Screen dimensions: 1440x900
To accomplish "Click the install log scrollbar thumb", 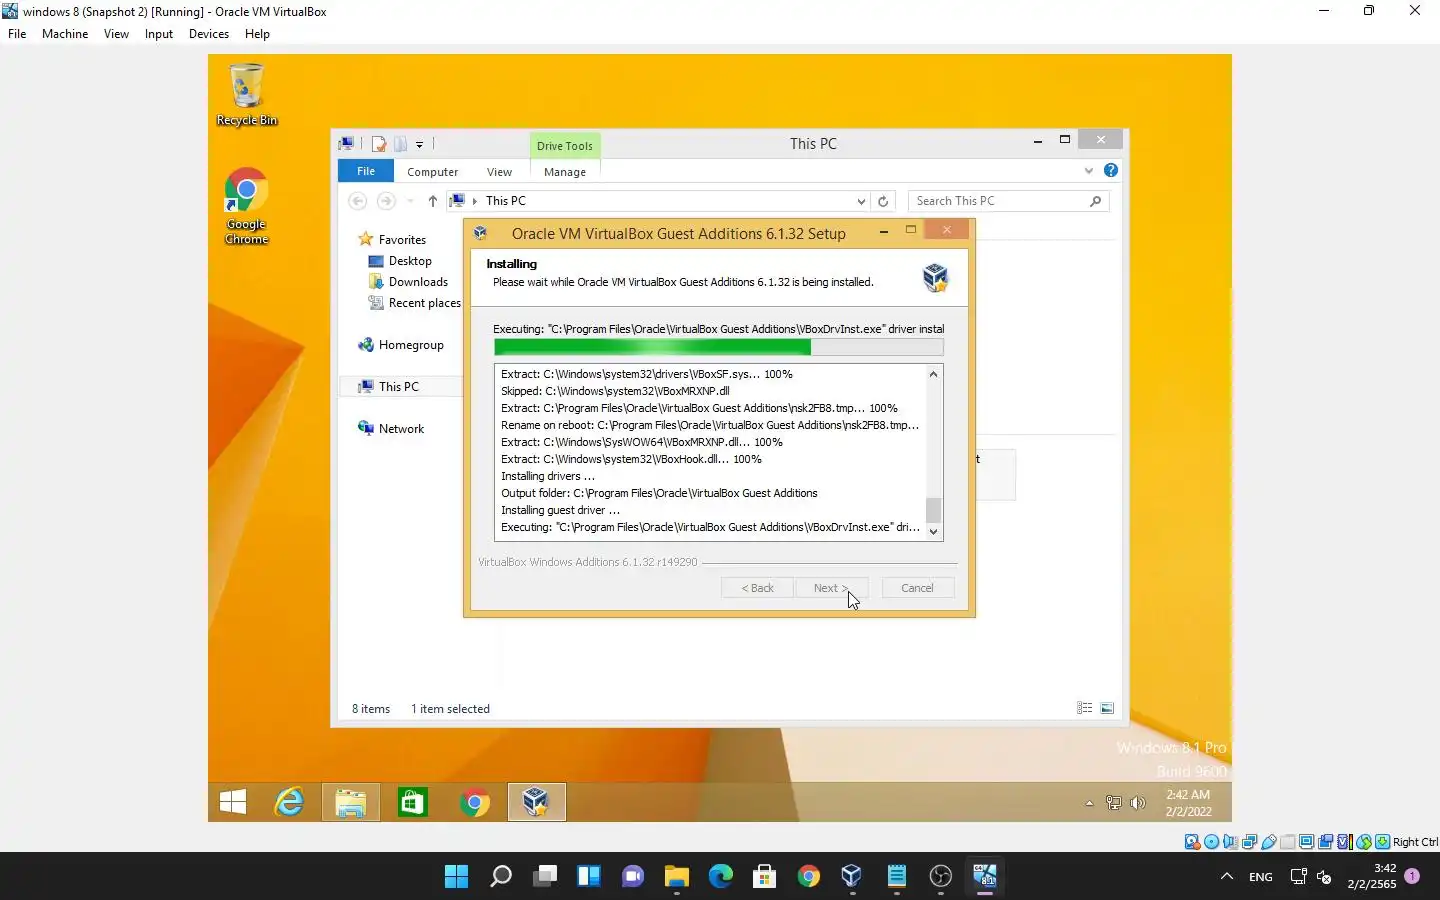I will [x=934, y=510].
